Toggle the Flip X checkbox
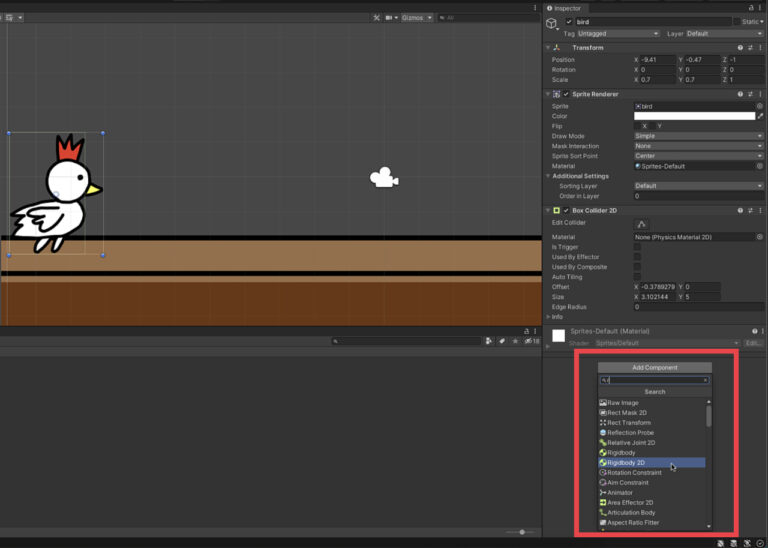Image resolution: width=768 pixels, height=548 pixels. 637,126
